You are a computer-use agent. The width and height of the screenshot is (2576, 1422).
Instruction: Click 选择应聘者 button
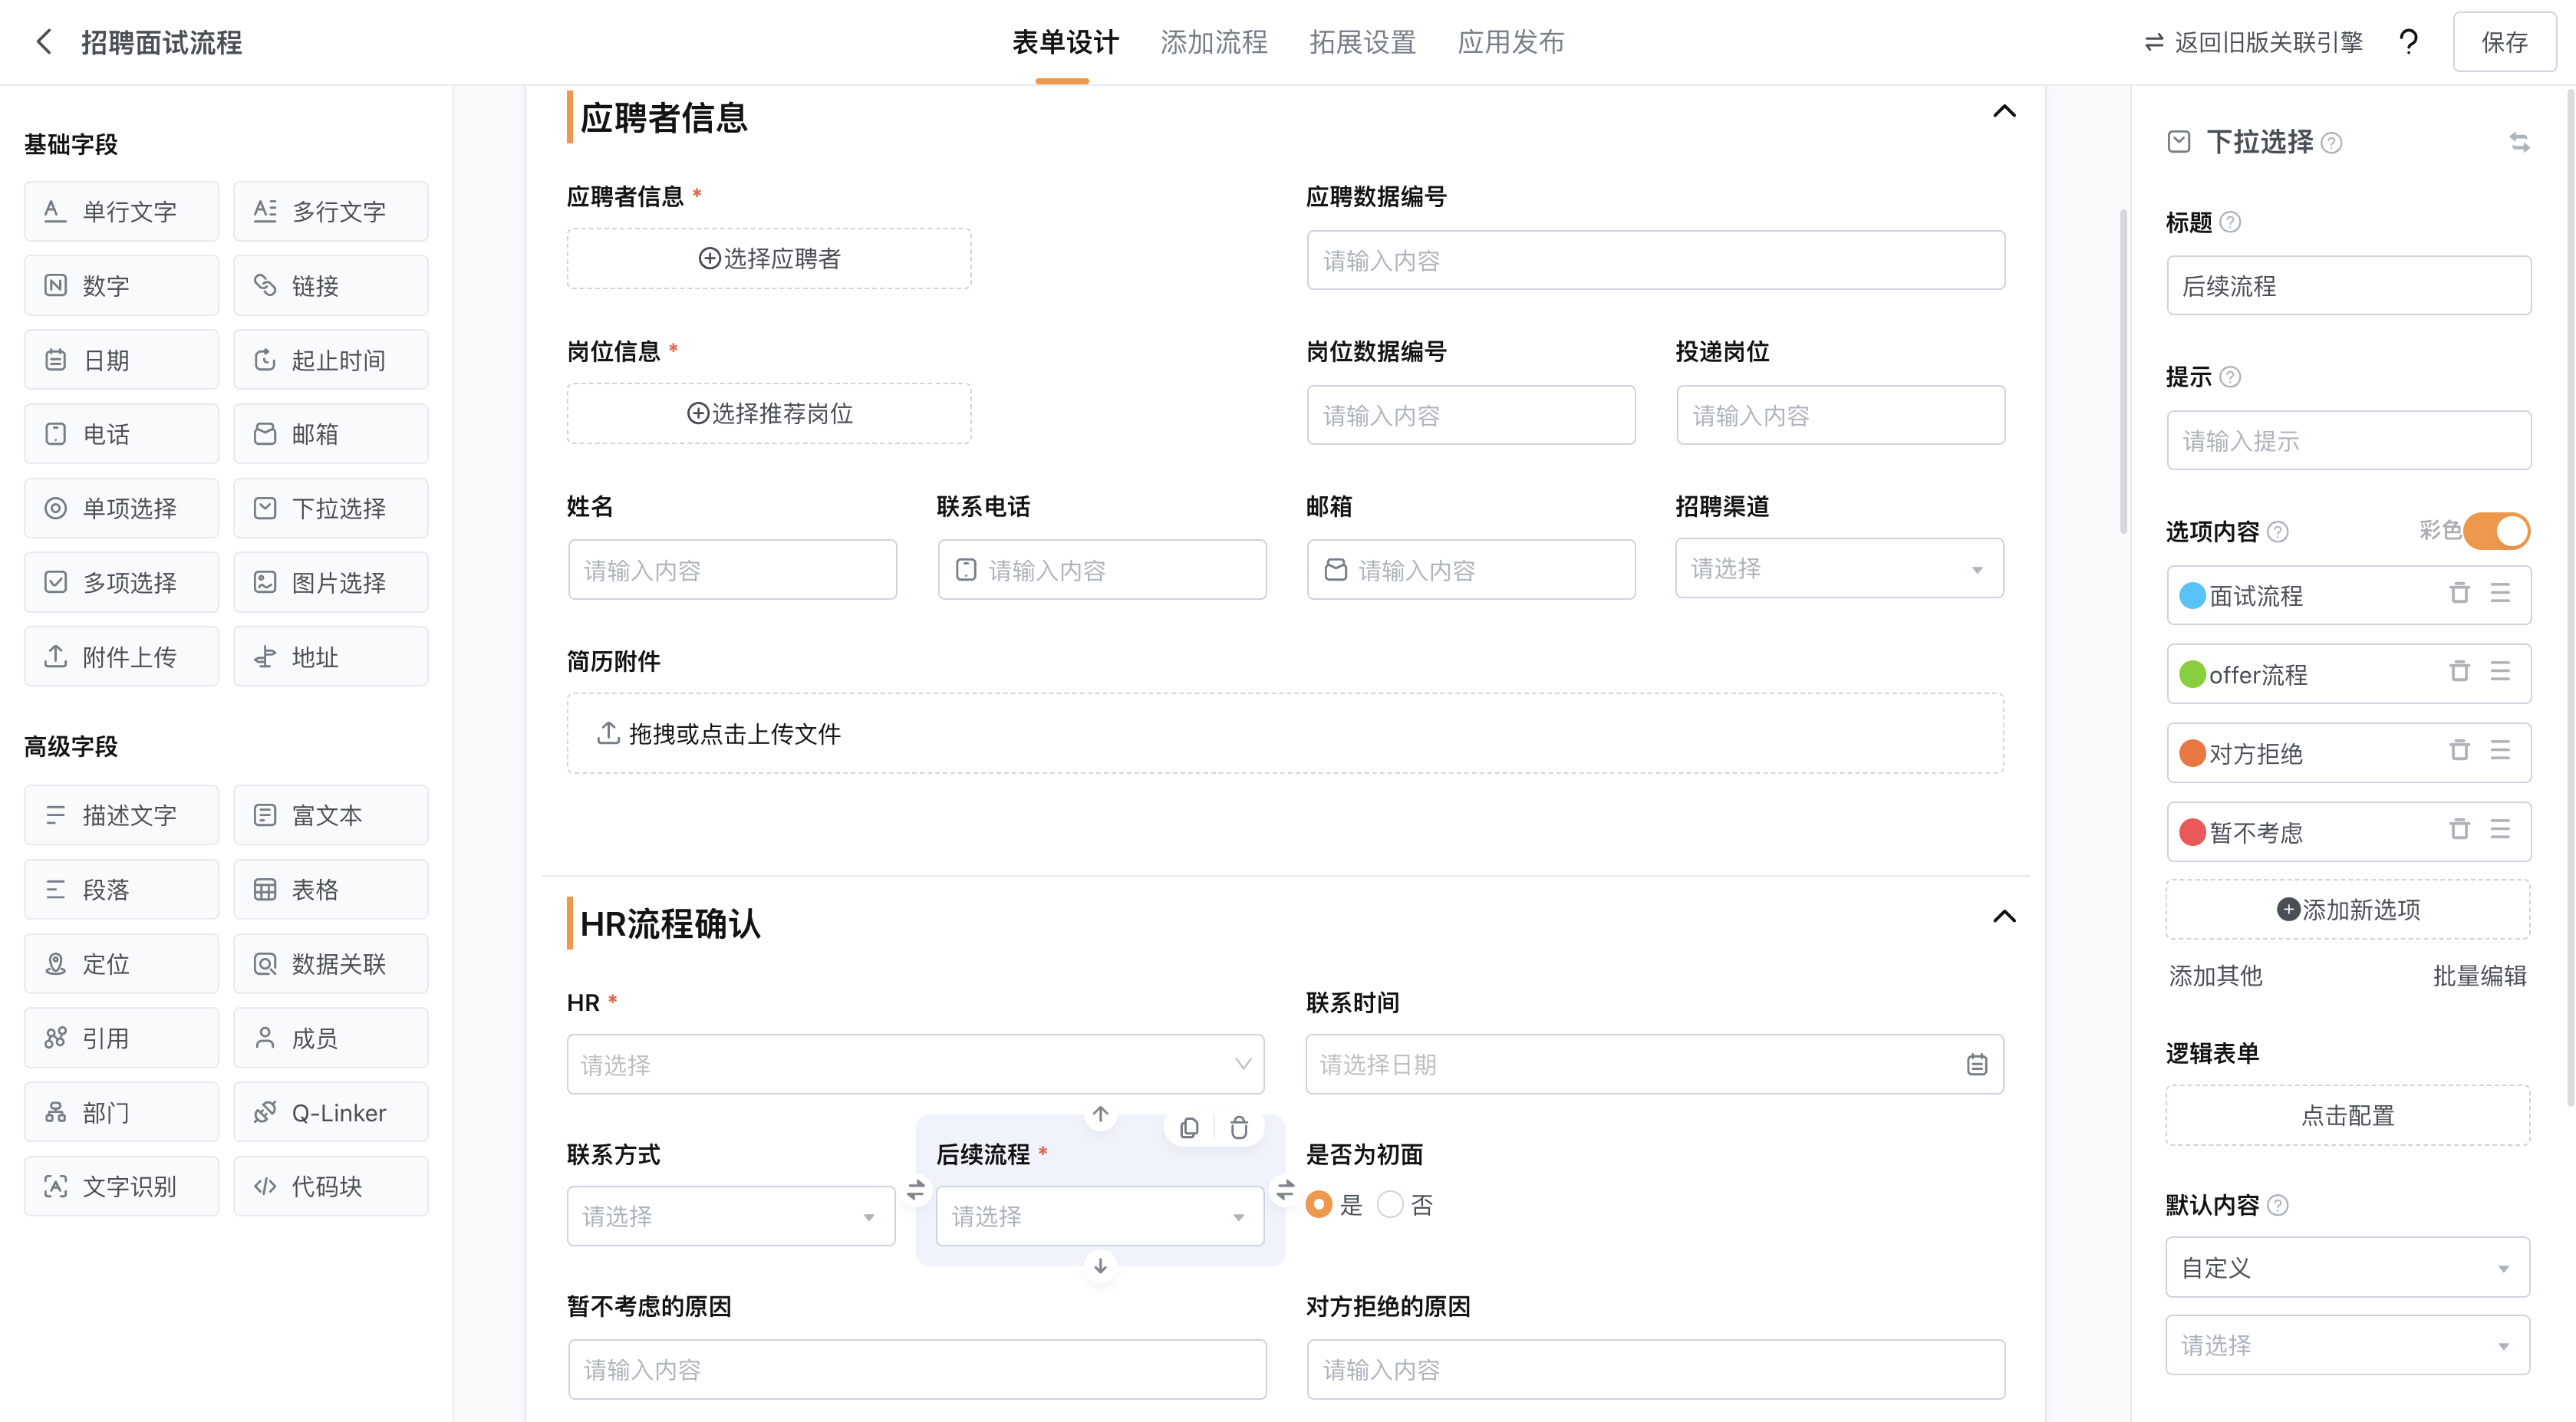(769, 258)
